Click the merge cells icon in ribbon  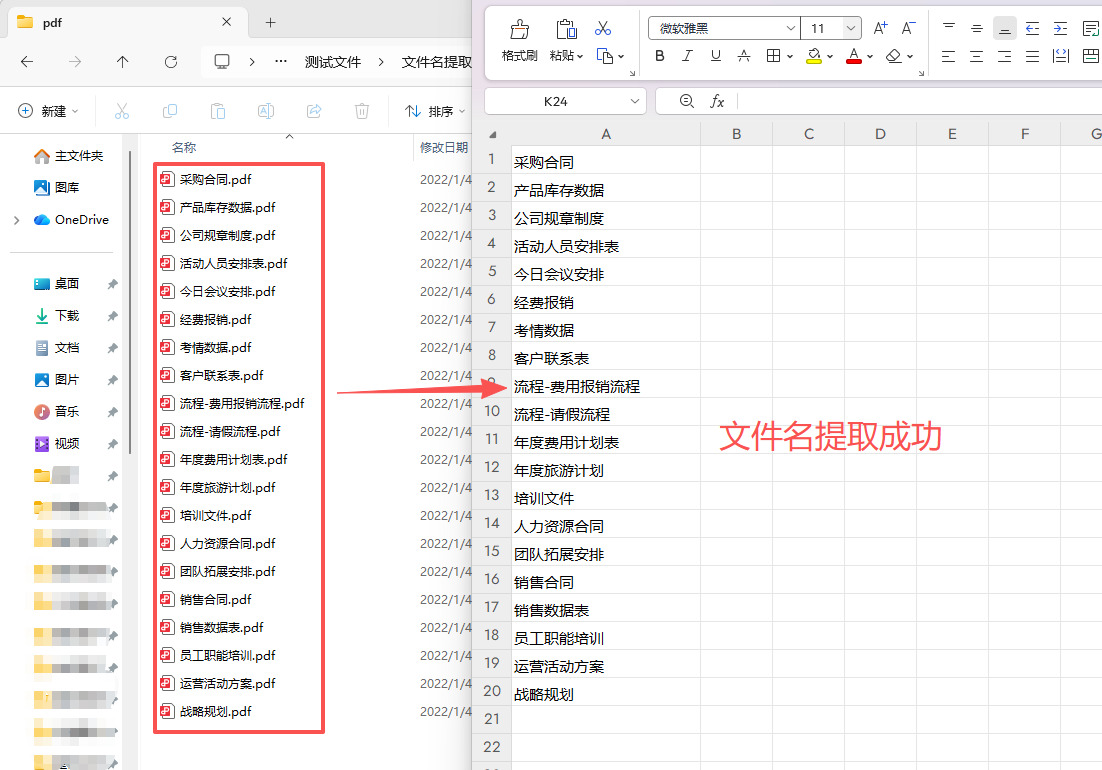pos(1091,56)
